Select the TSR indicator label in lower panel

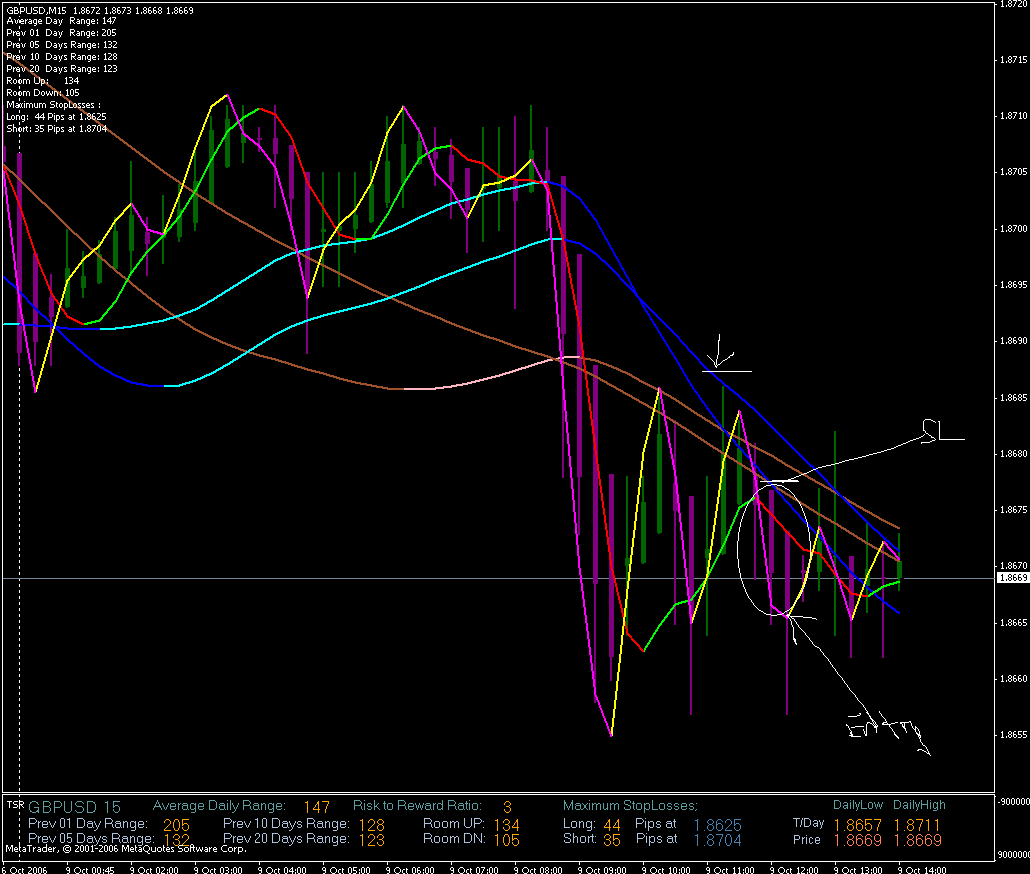pyautogui.click(x=15, y=803)
